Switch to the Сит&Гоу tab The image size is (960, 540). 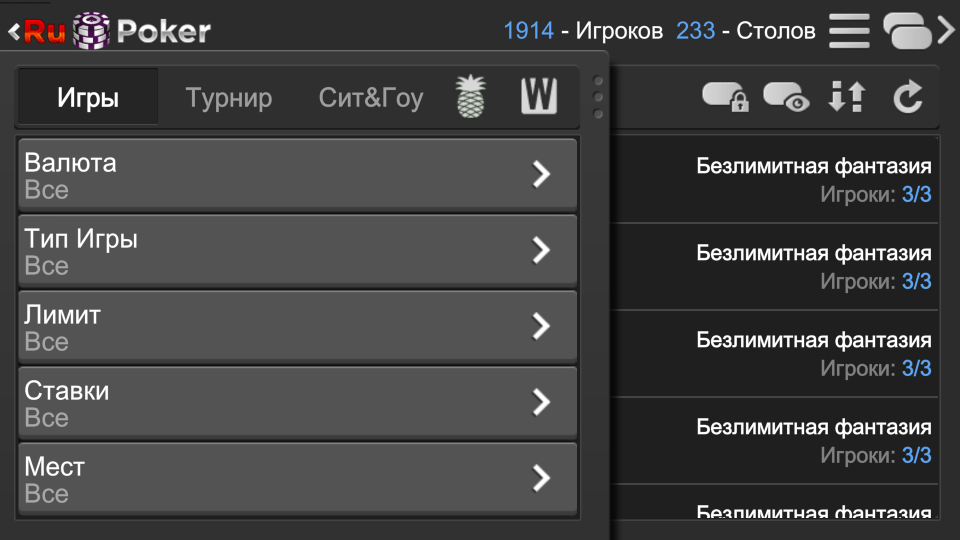click(x=371, y=98)
